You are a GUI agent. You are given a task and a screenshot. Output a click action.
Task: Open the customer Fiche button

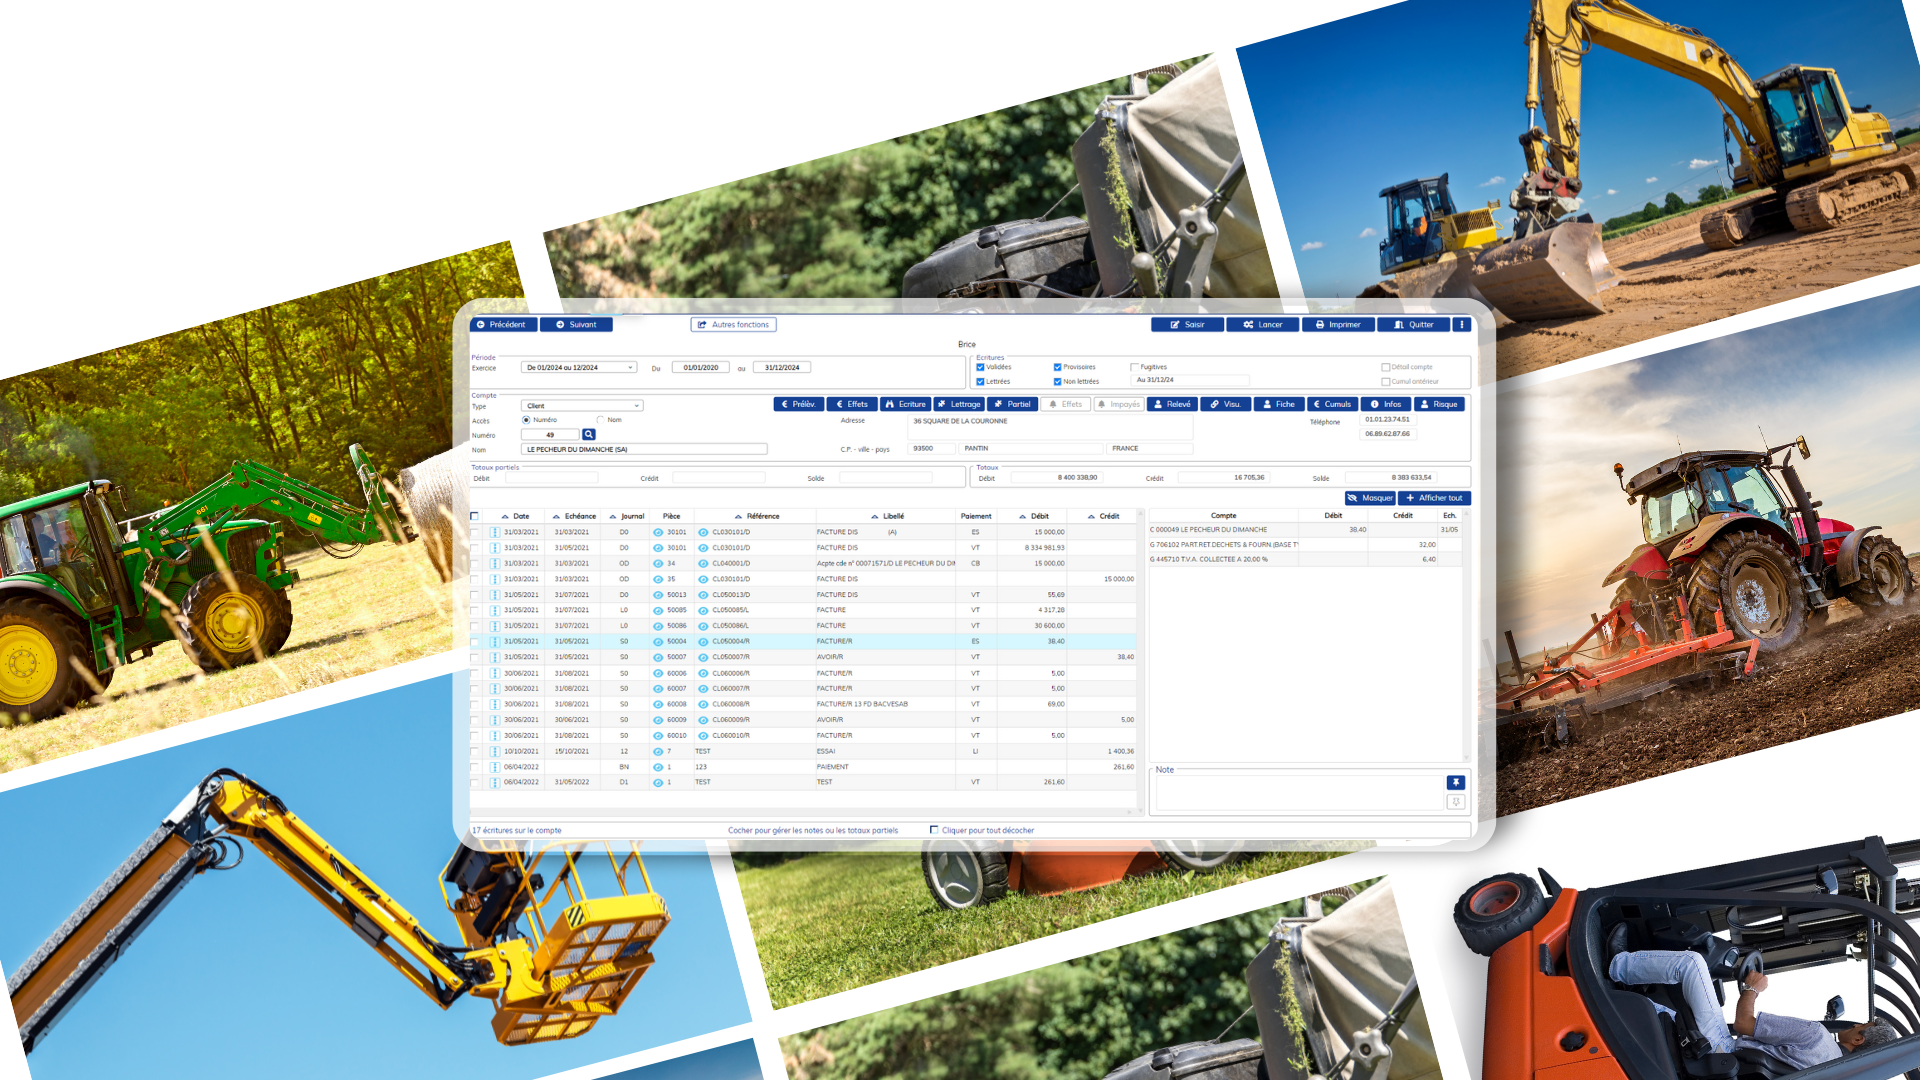pos(1279,404)
